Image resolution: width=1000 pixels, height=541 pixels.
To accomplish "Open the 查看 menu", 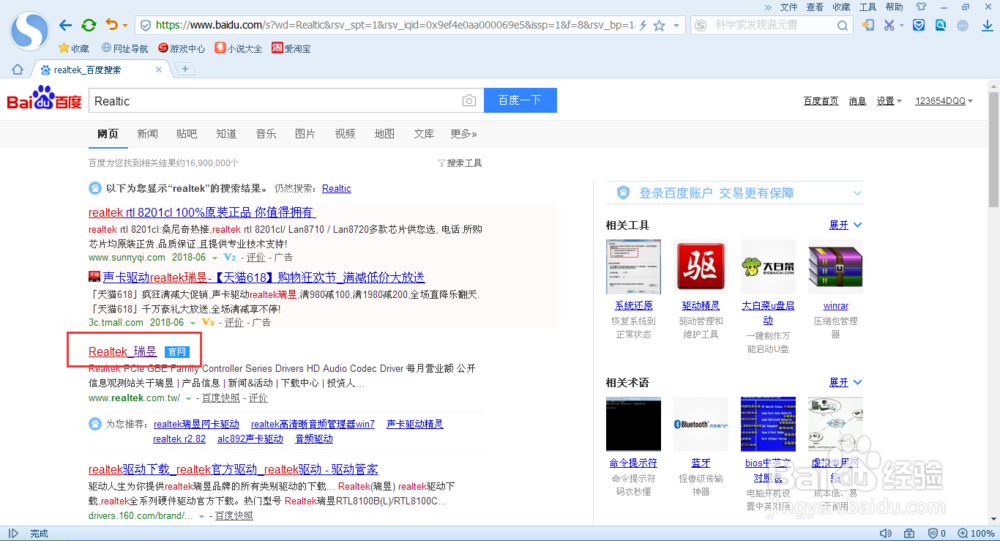I will (814, 7).
